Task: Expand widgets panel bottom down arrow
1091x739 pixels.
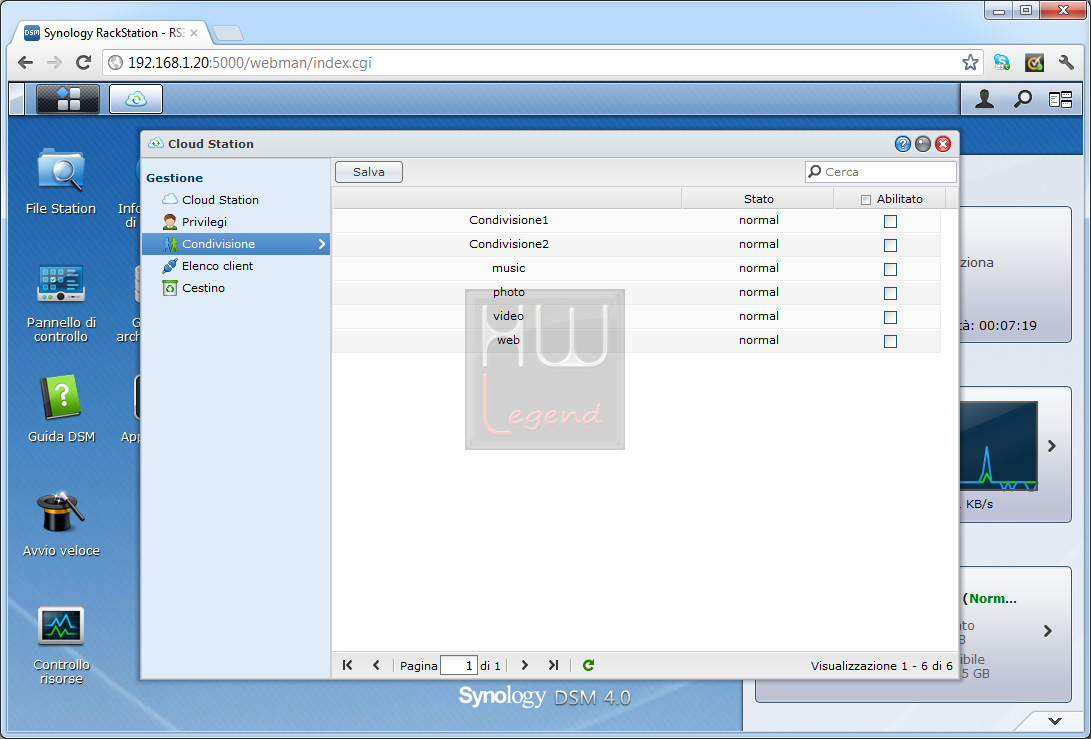Action: [1055, 721]
